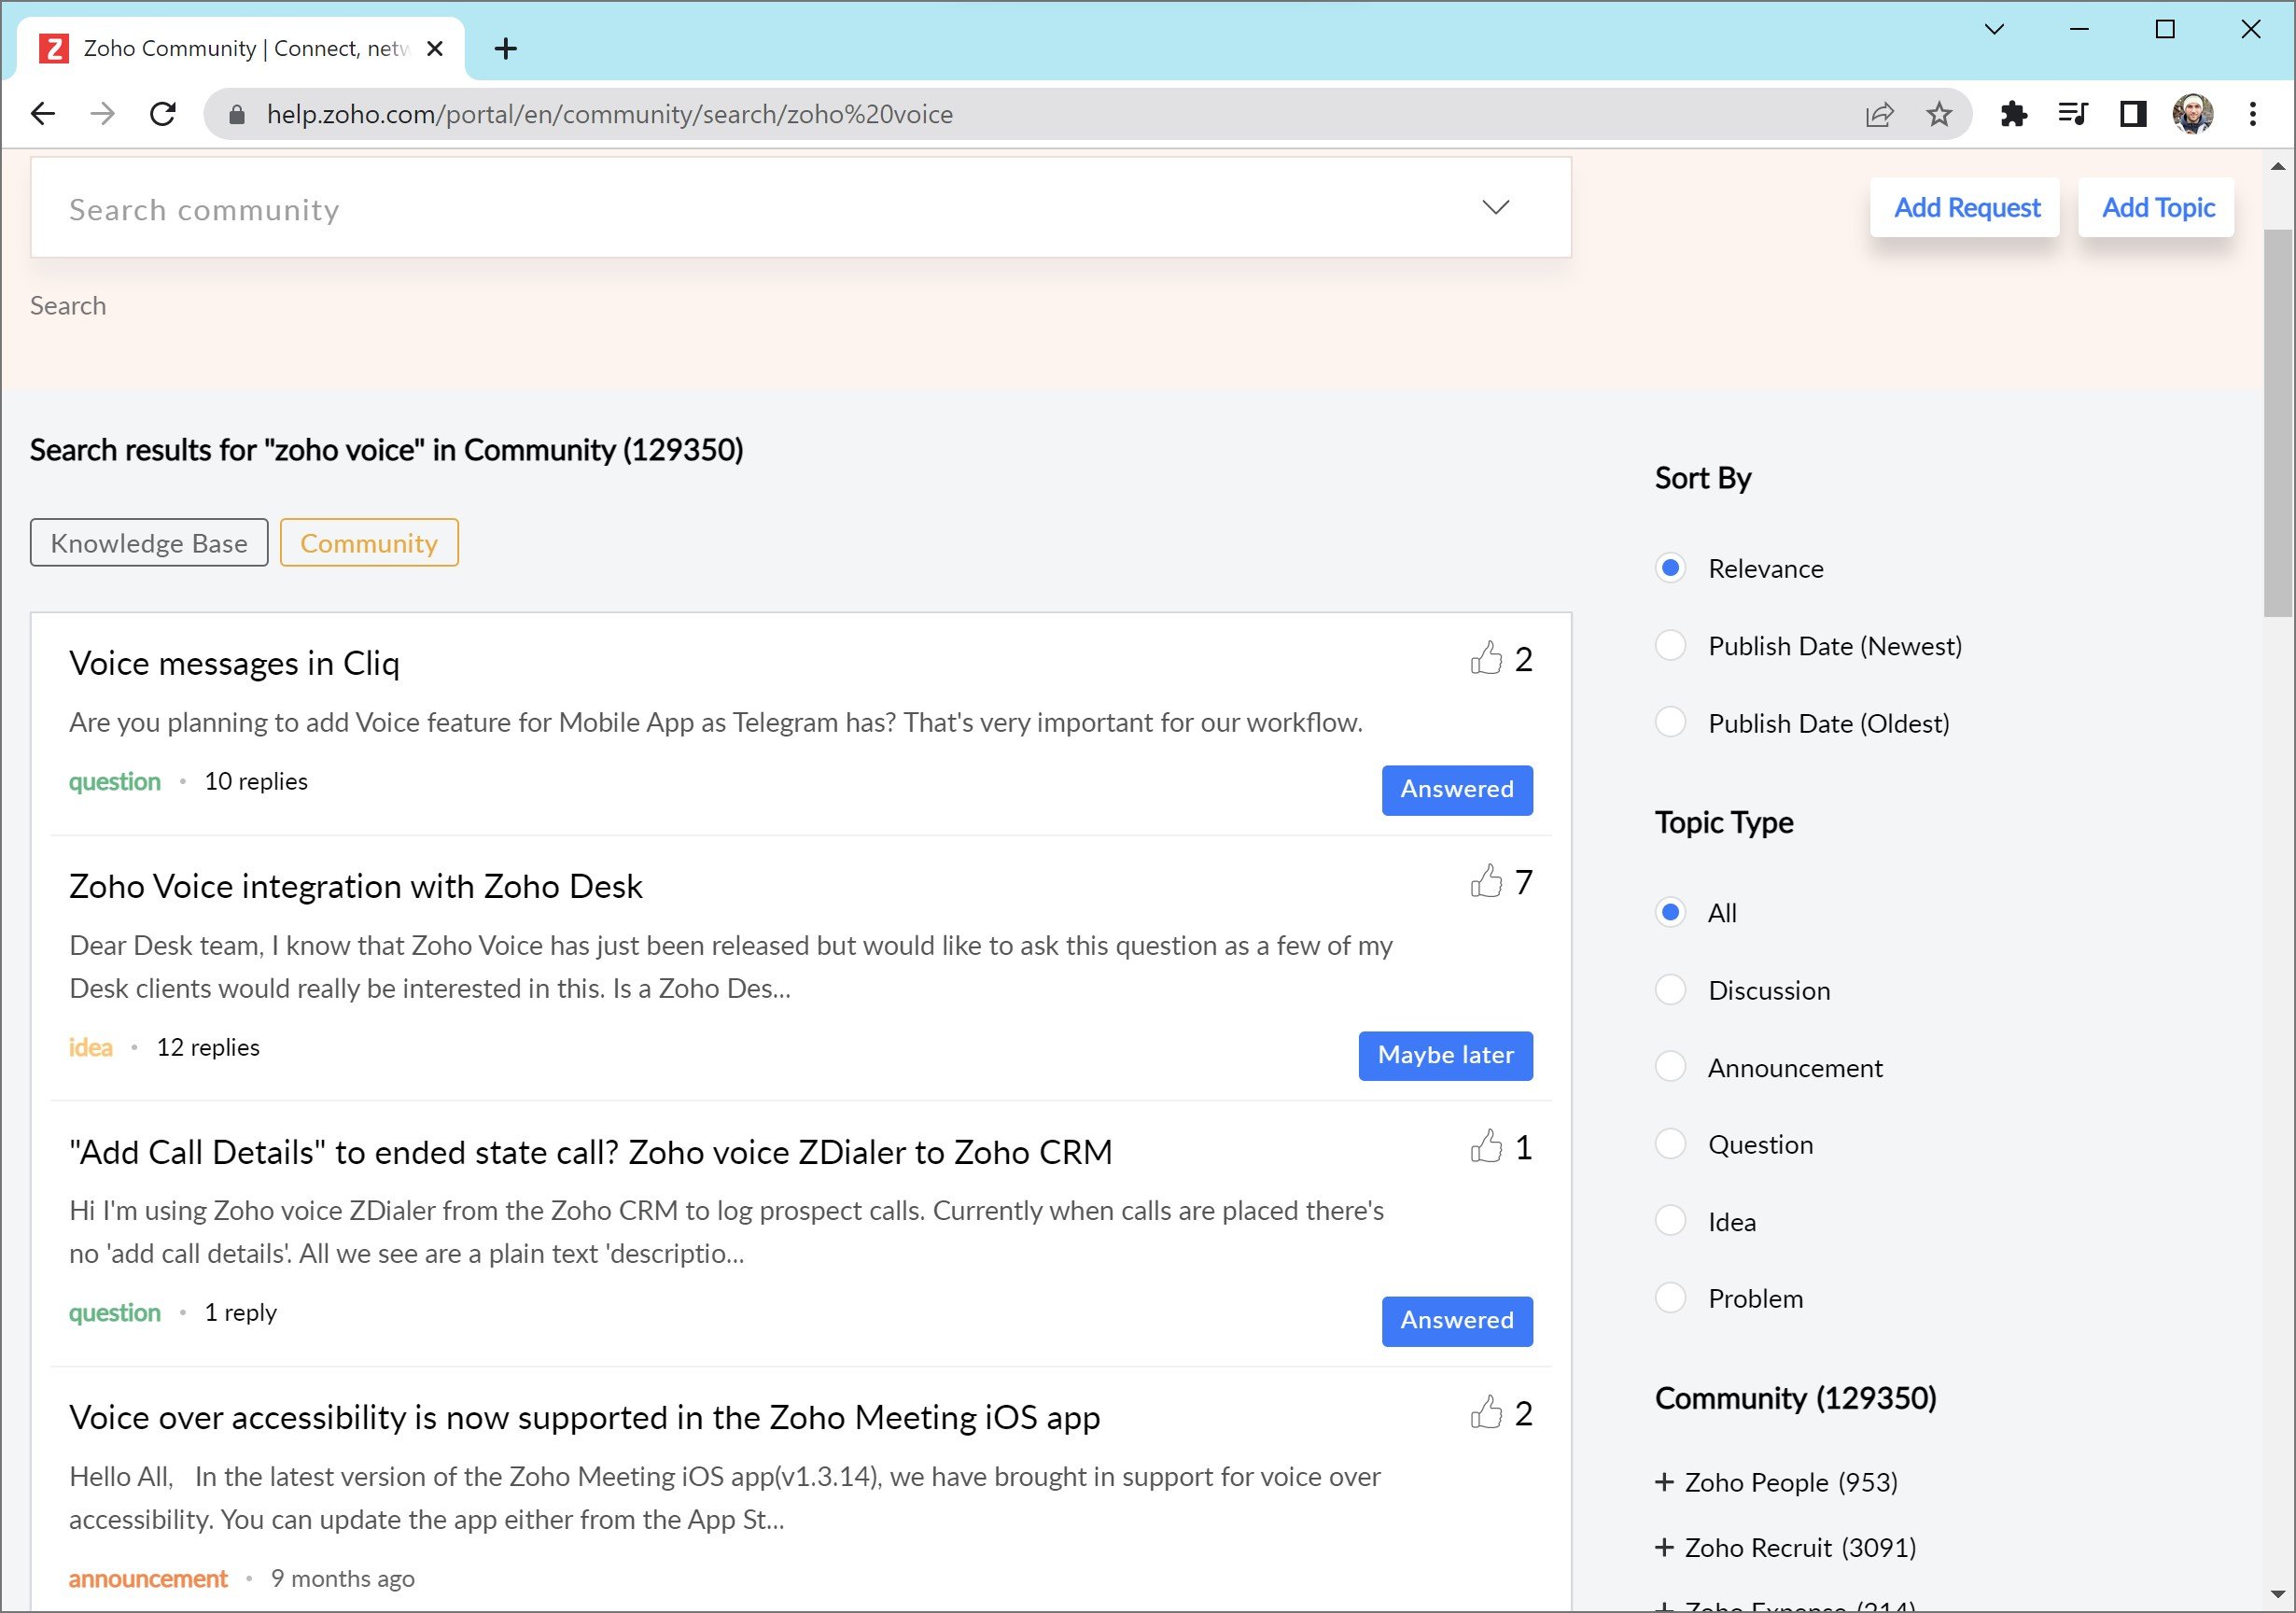The image size is (2296, 1613).
Task: Select Publish Date Newest sort option
Action: (1672, 644)
